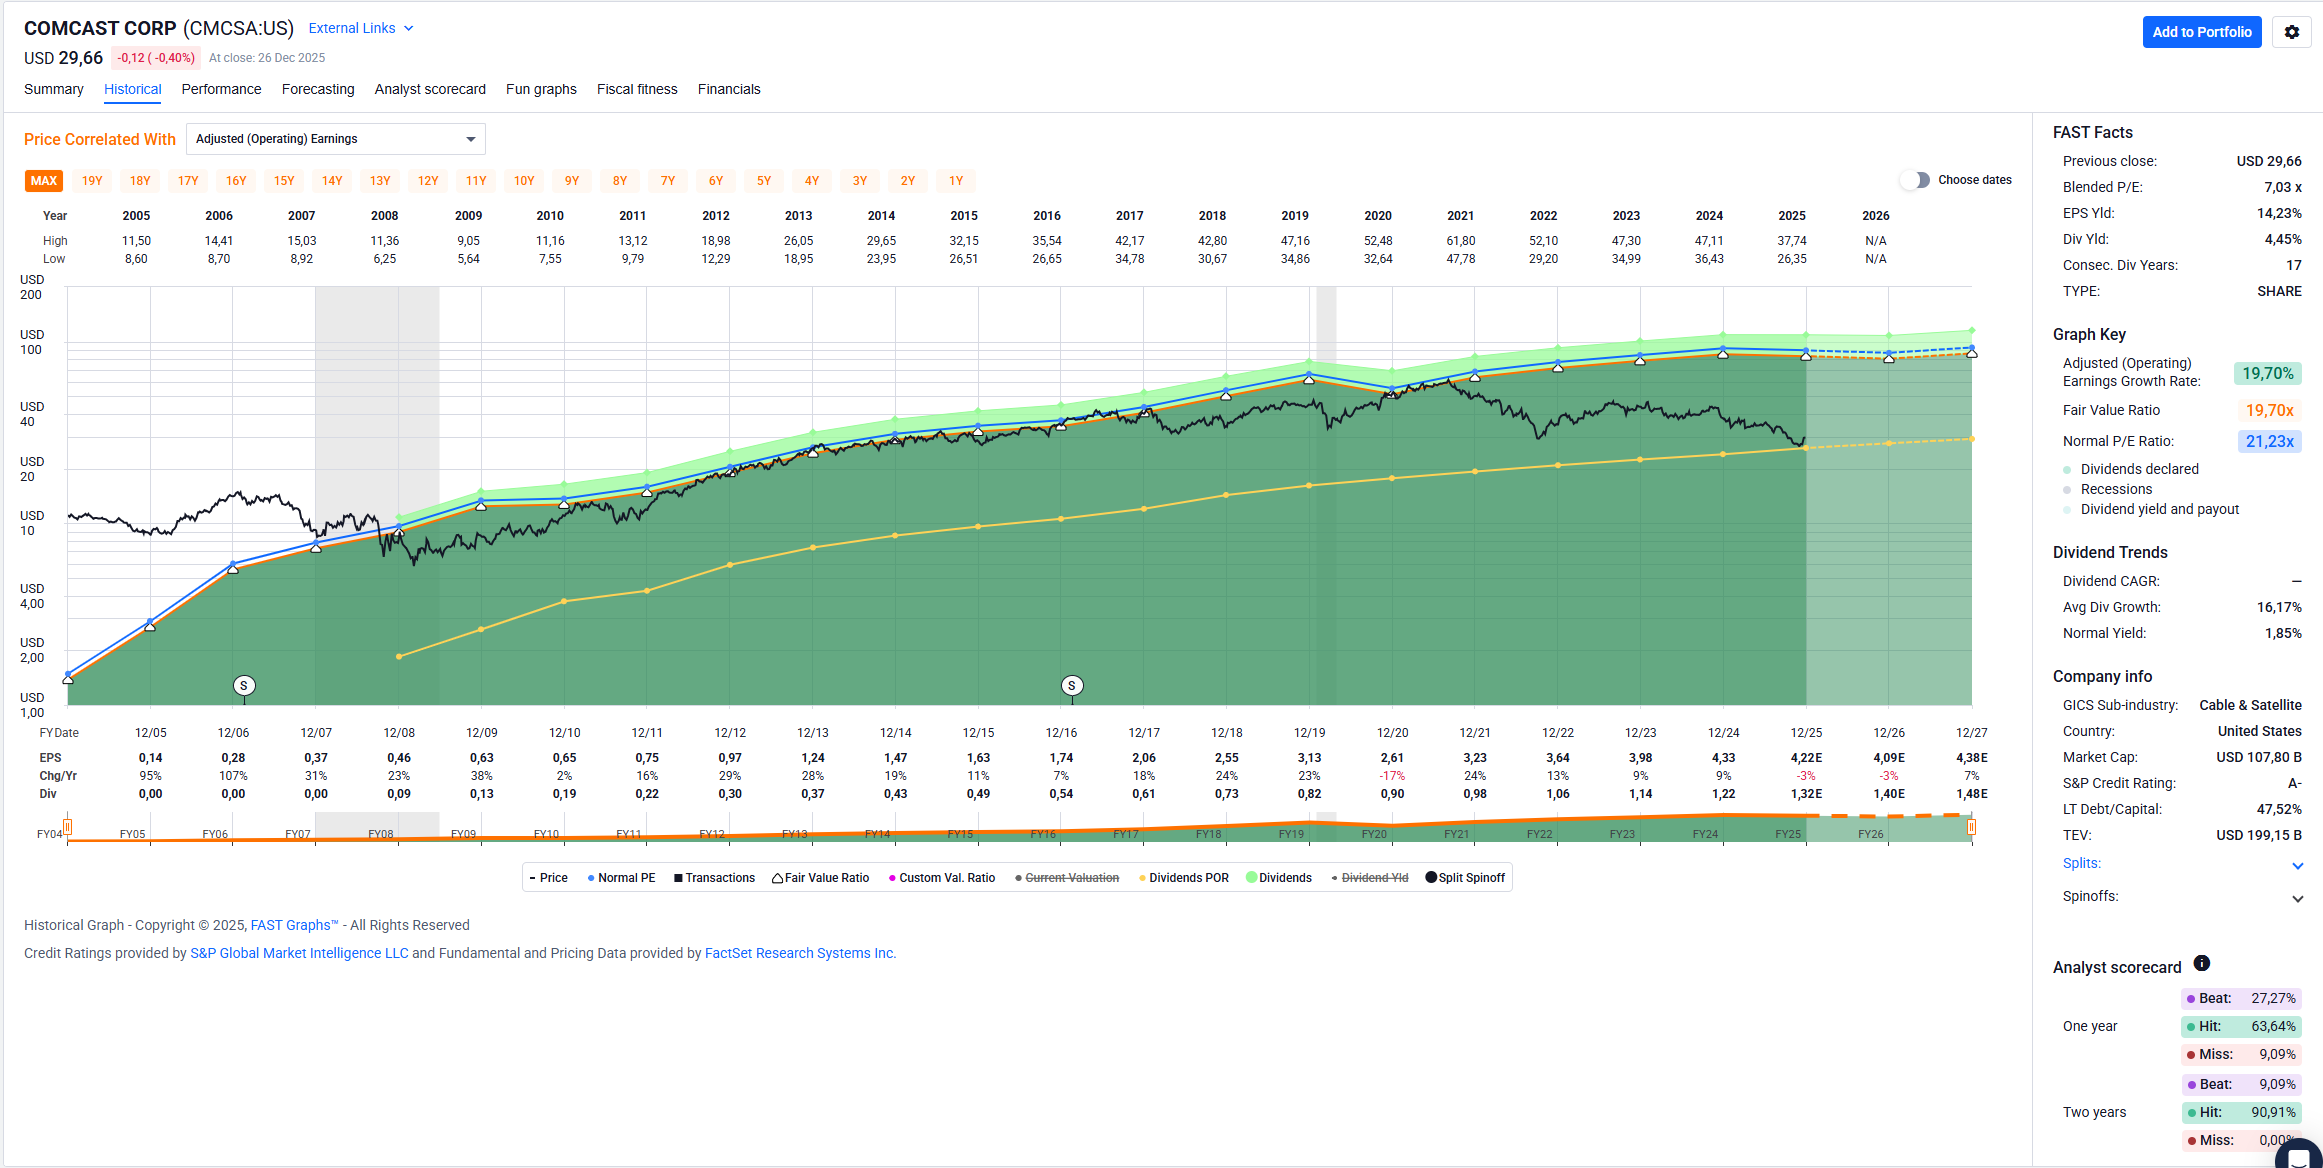Click the Analyst scorecard info icon
This screenshot has width=2323, height=1168.
click(x=2201, y=964)
